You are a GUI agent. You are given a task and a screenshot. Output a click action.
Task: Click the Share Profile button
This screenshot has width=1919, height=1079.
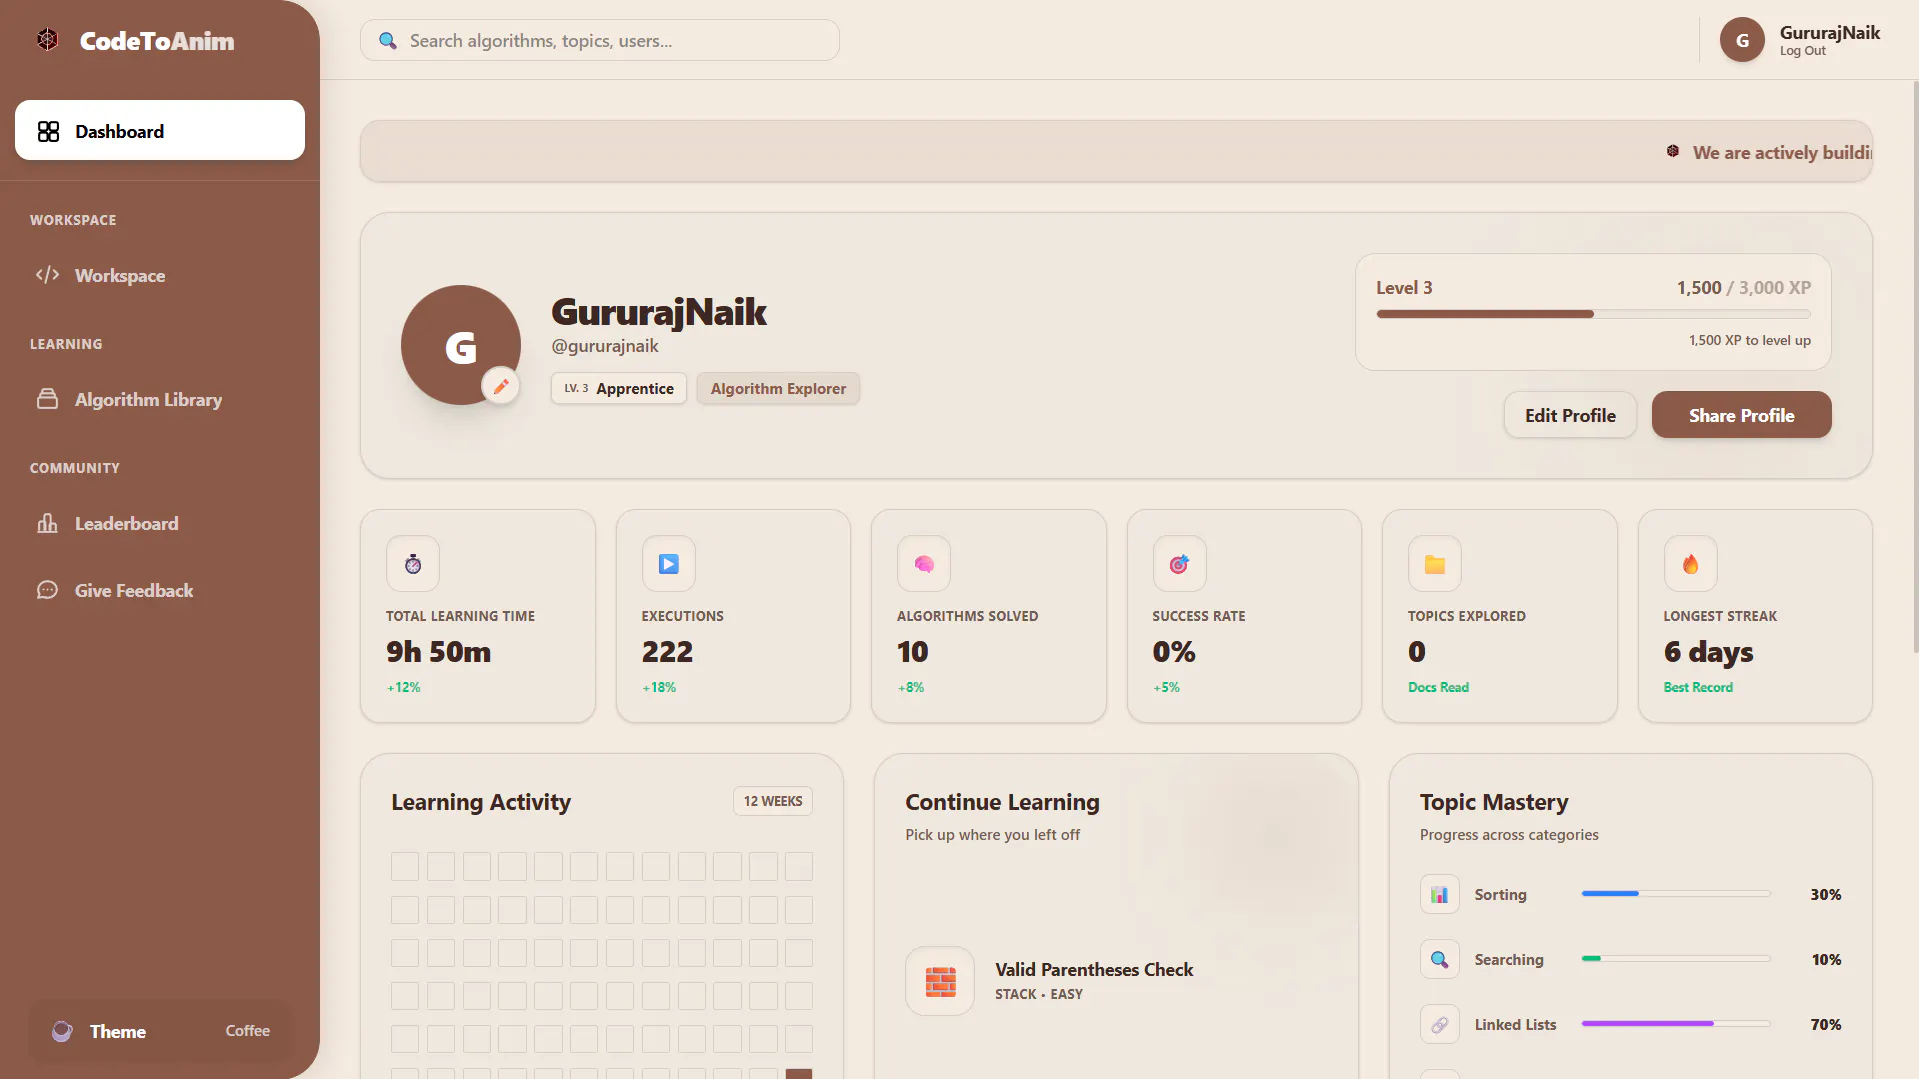[x=1741, y=415]
